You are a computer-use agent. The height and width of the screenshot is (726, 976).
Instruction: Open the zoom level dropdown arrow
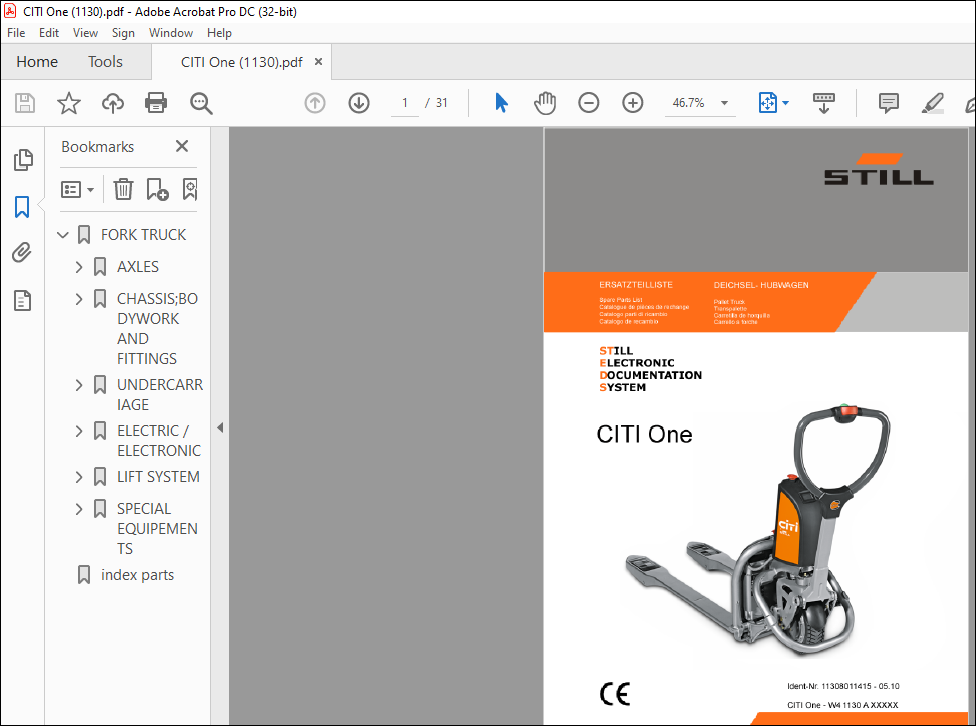click(725, 103)
